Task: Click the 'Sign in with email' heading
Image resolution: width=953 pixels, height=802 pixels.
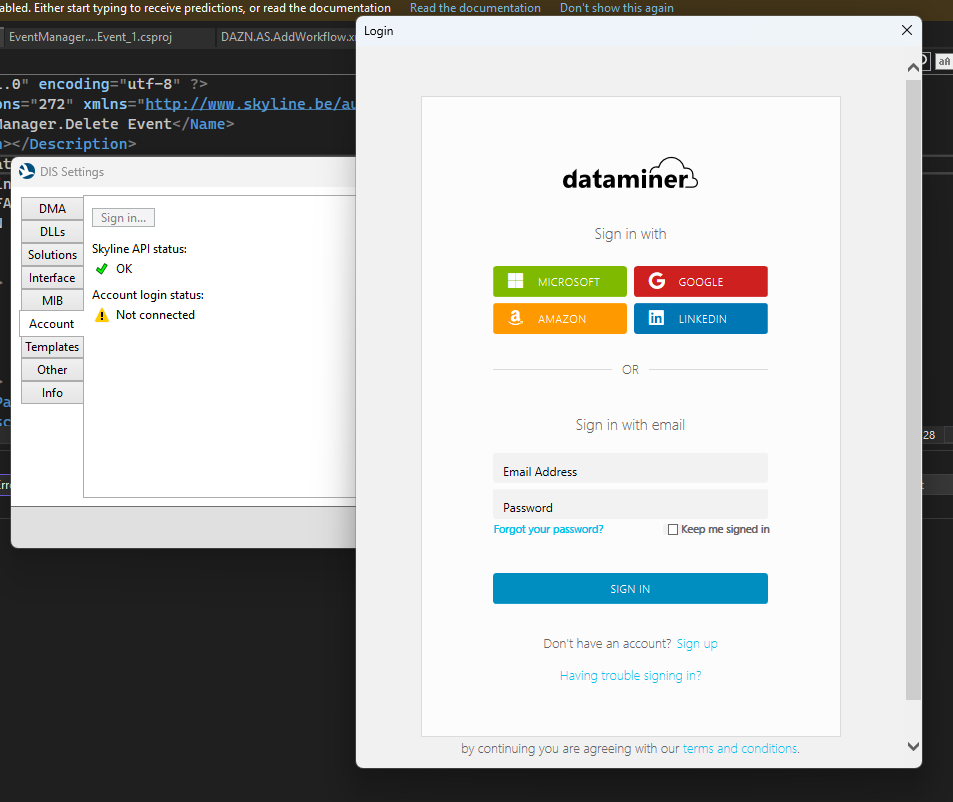Action: point(630,425)
